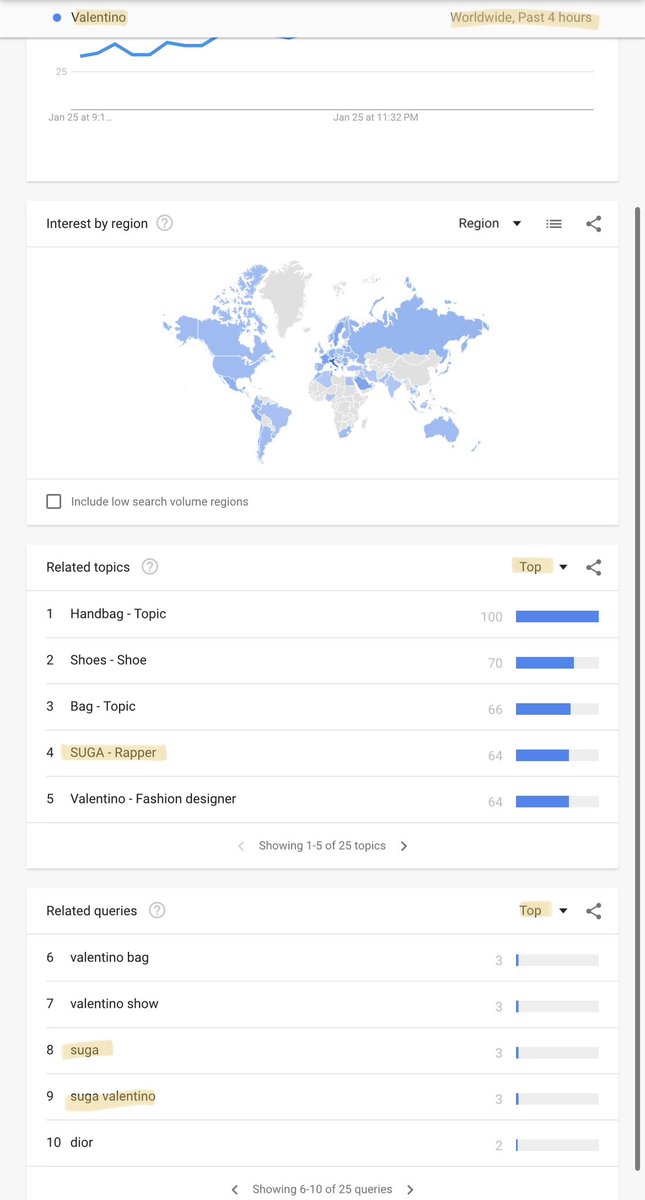The width and height of the screenshot is (645, 1200).
Task: Open Related topics Top dropdown
Action: 543,567
